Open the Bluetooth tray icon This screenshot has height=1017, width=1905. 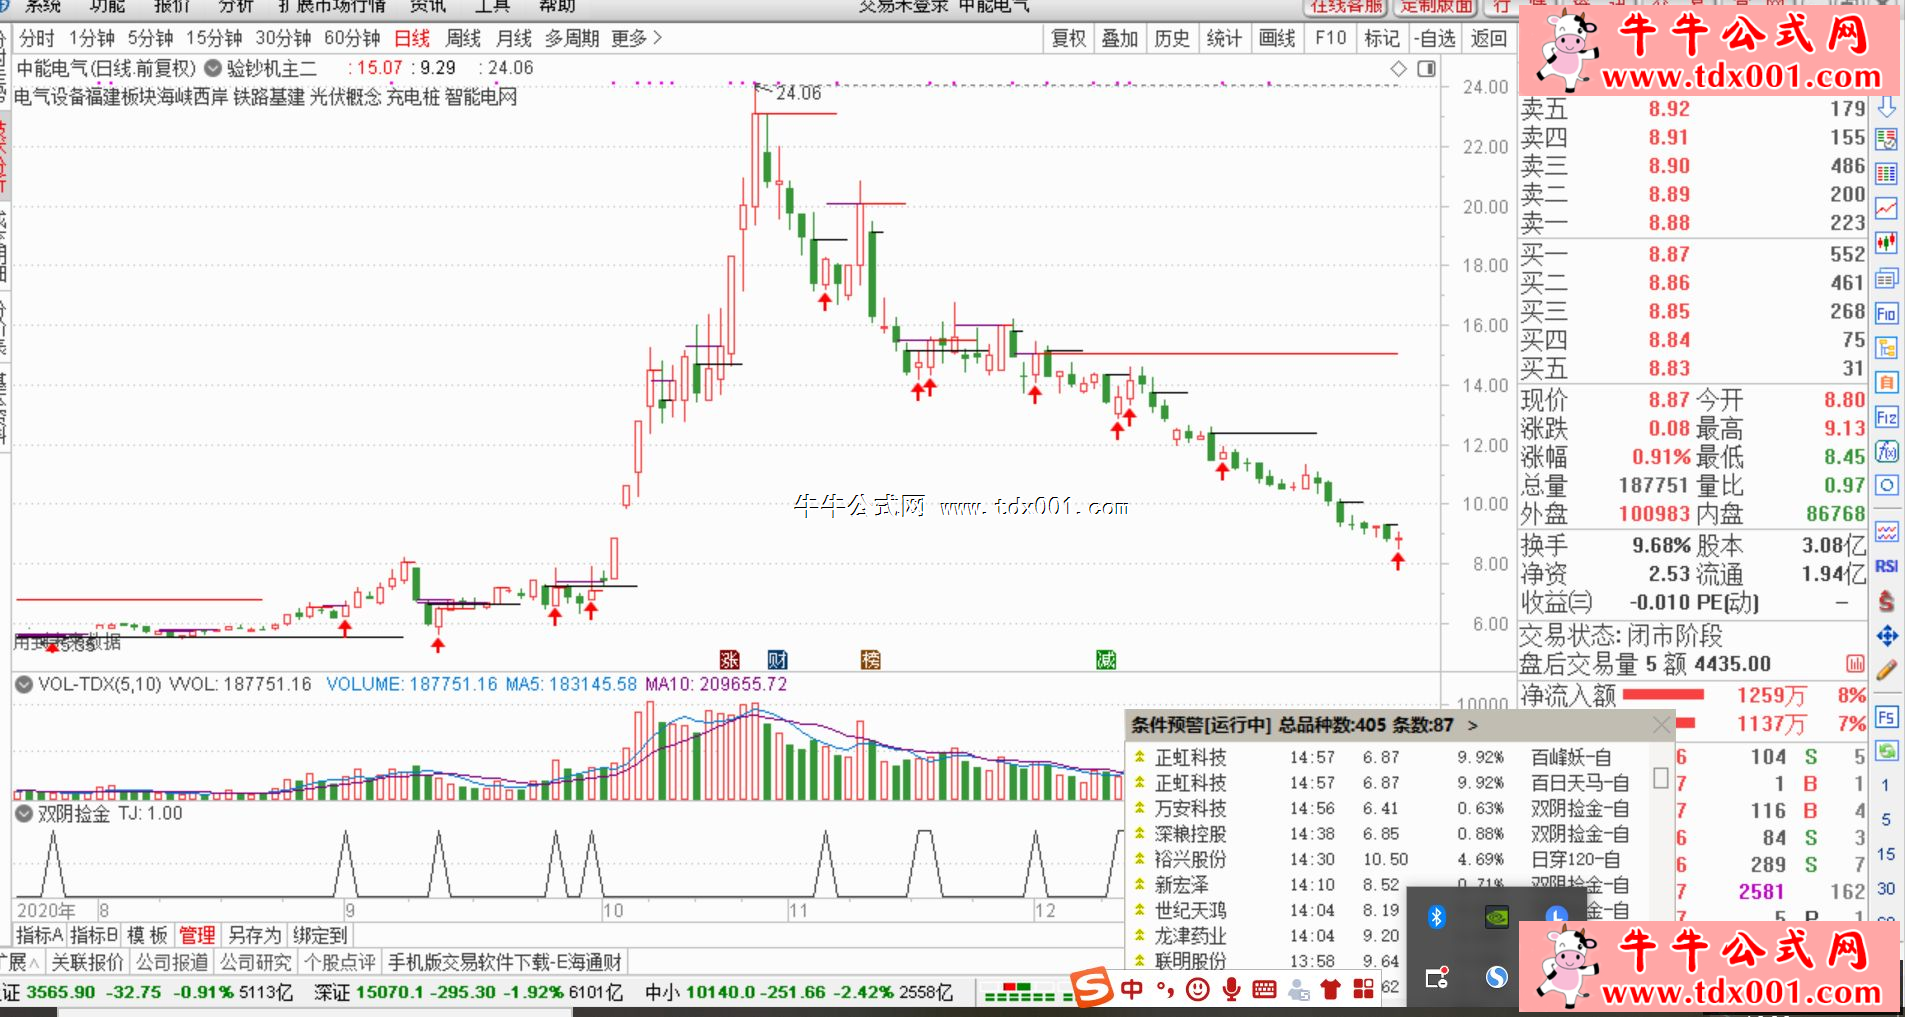(x=1437, y=917)
